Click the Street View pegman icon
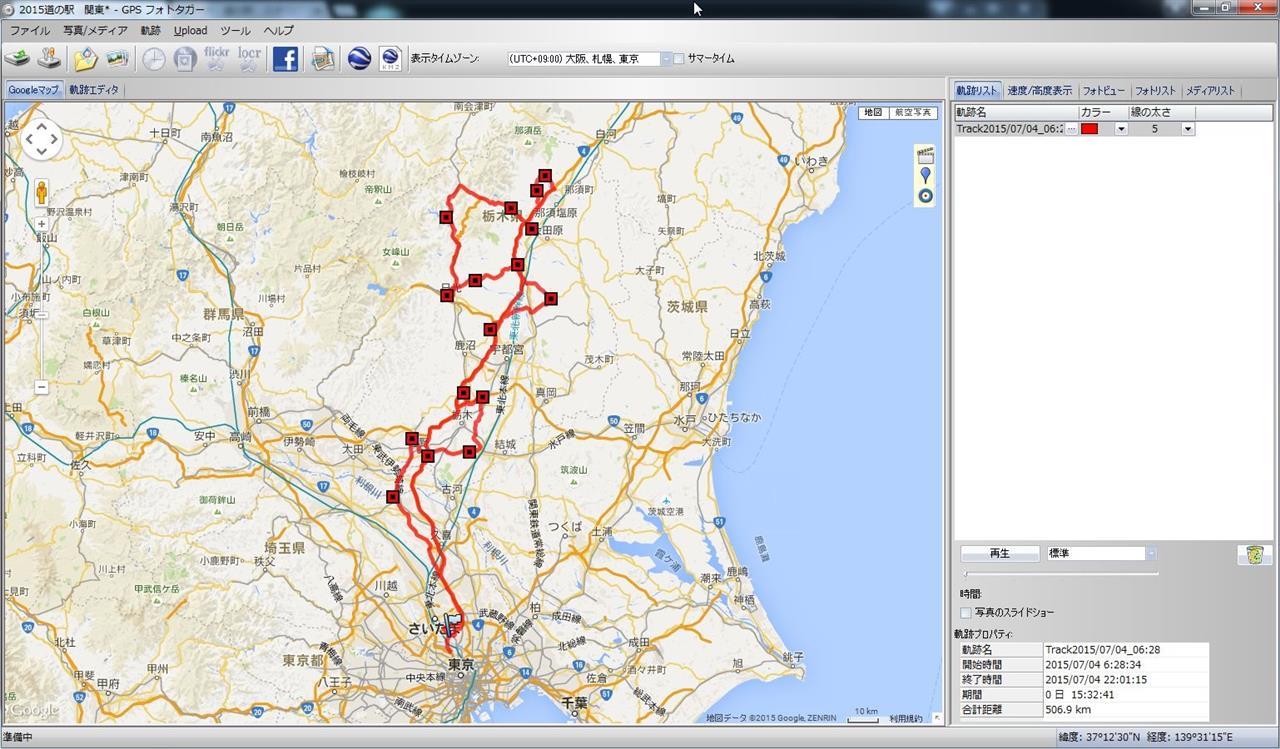Viewport: 1280px width, 749px height. 41,192
